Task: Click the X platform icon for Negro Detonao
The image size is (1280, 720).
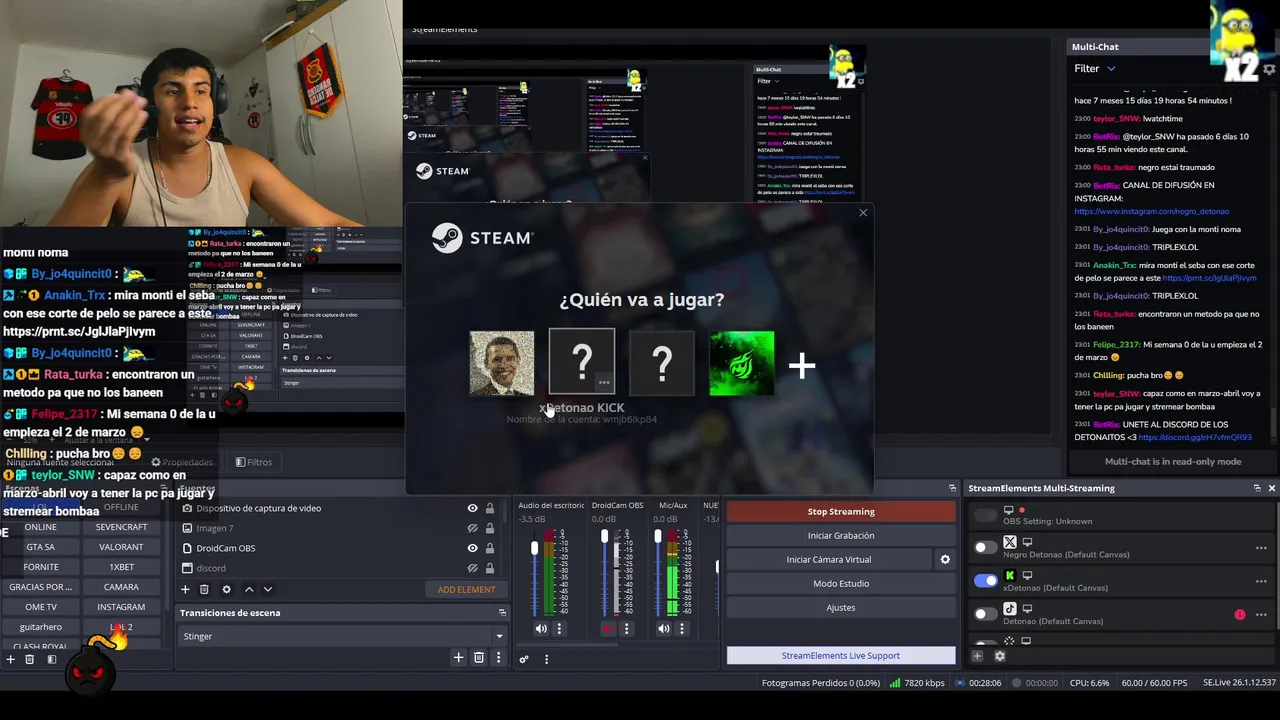Action: pos(1010,542)
